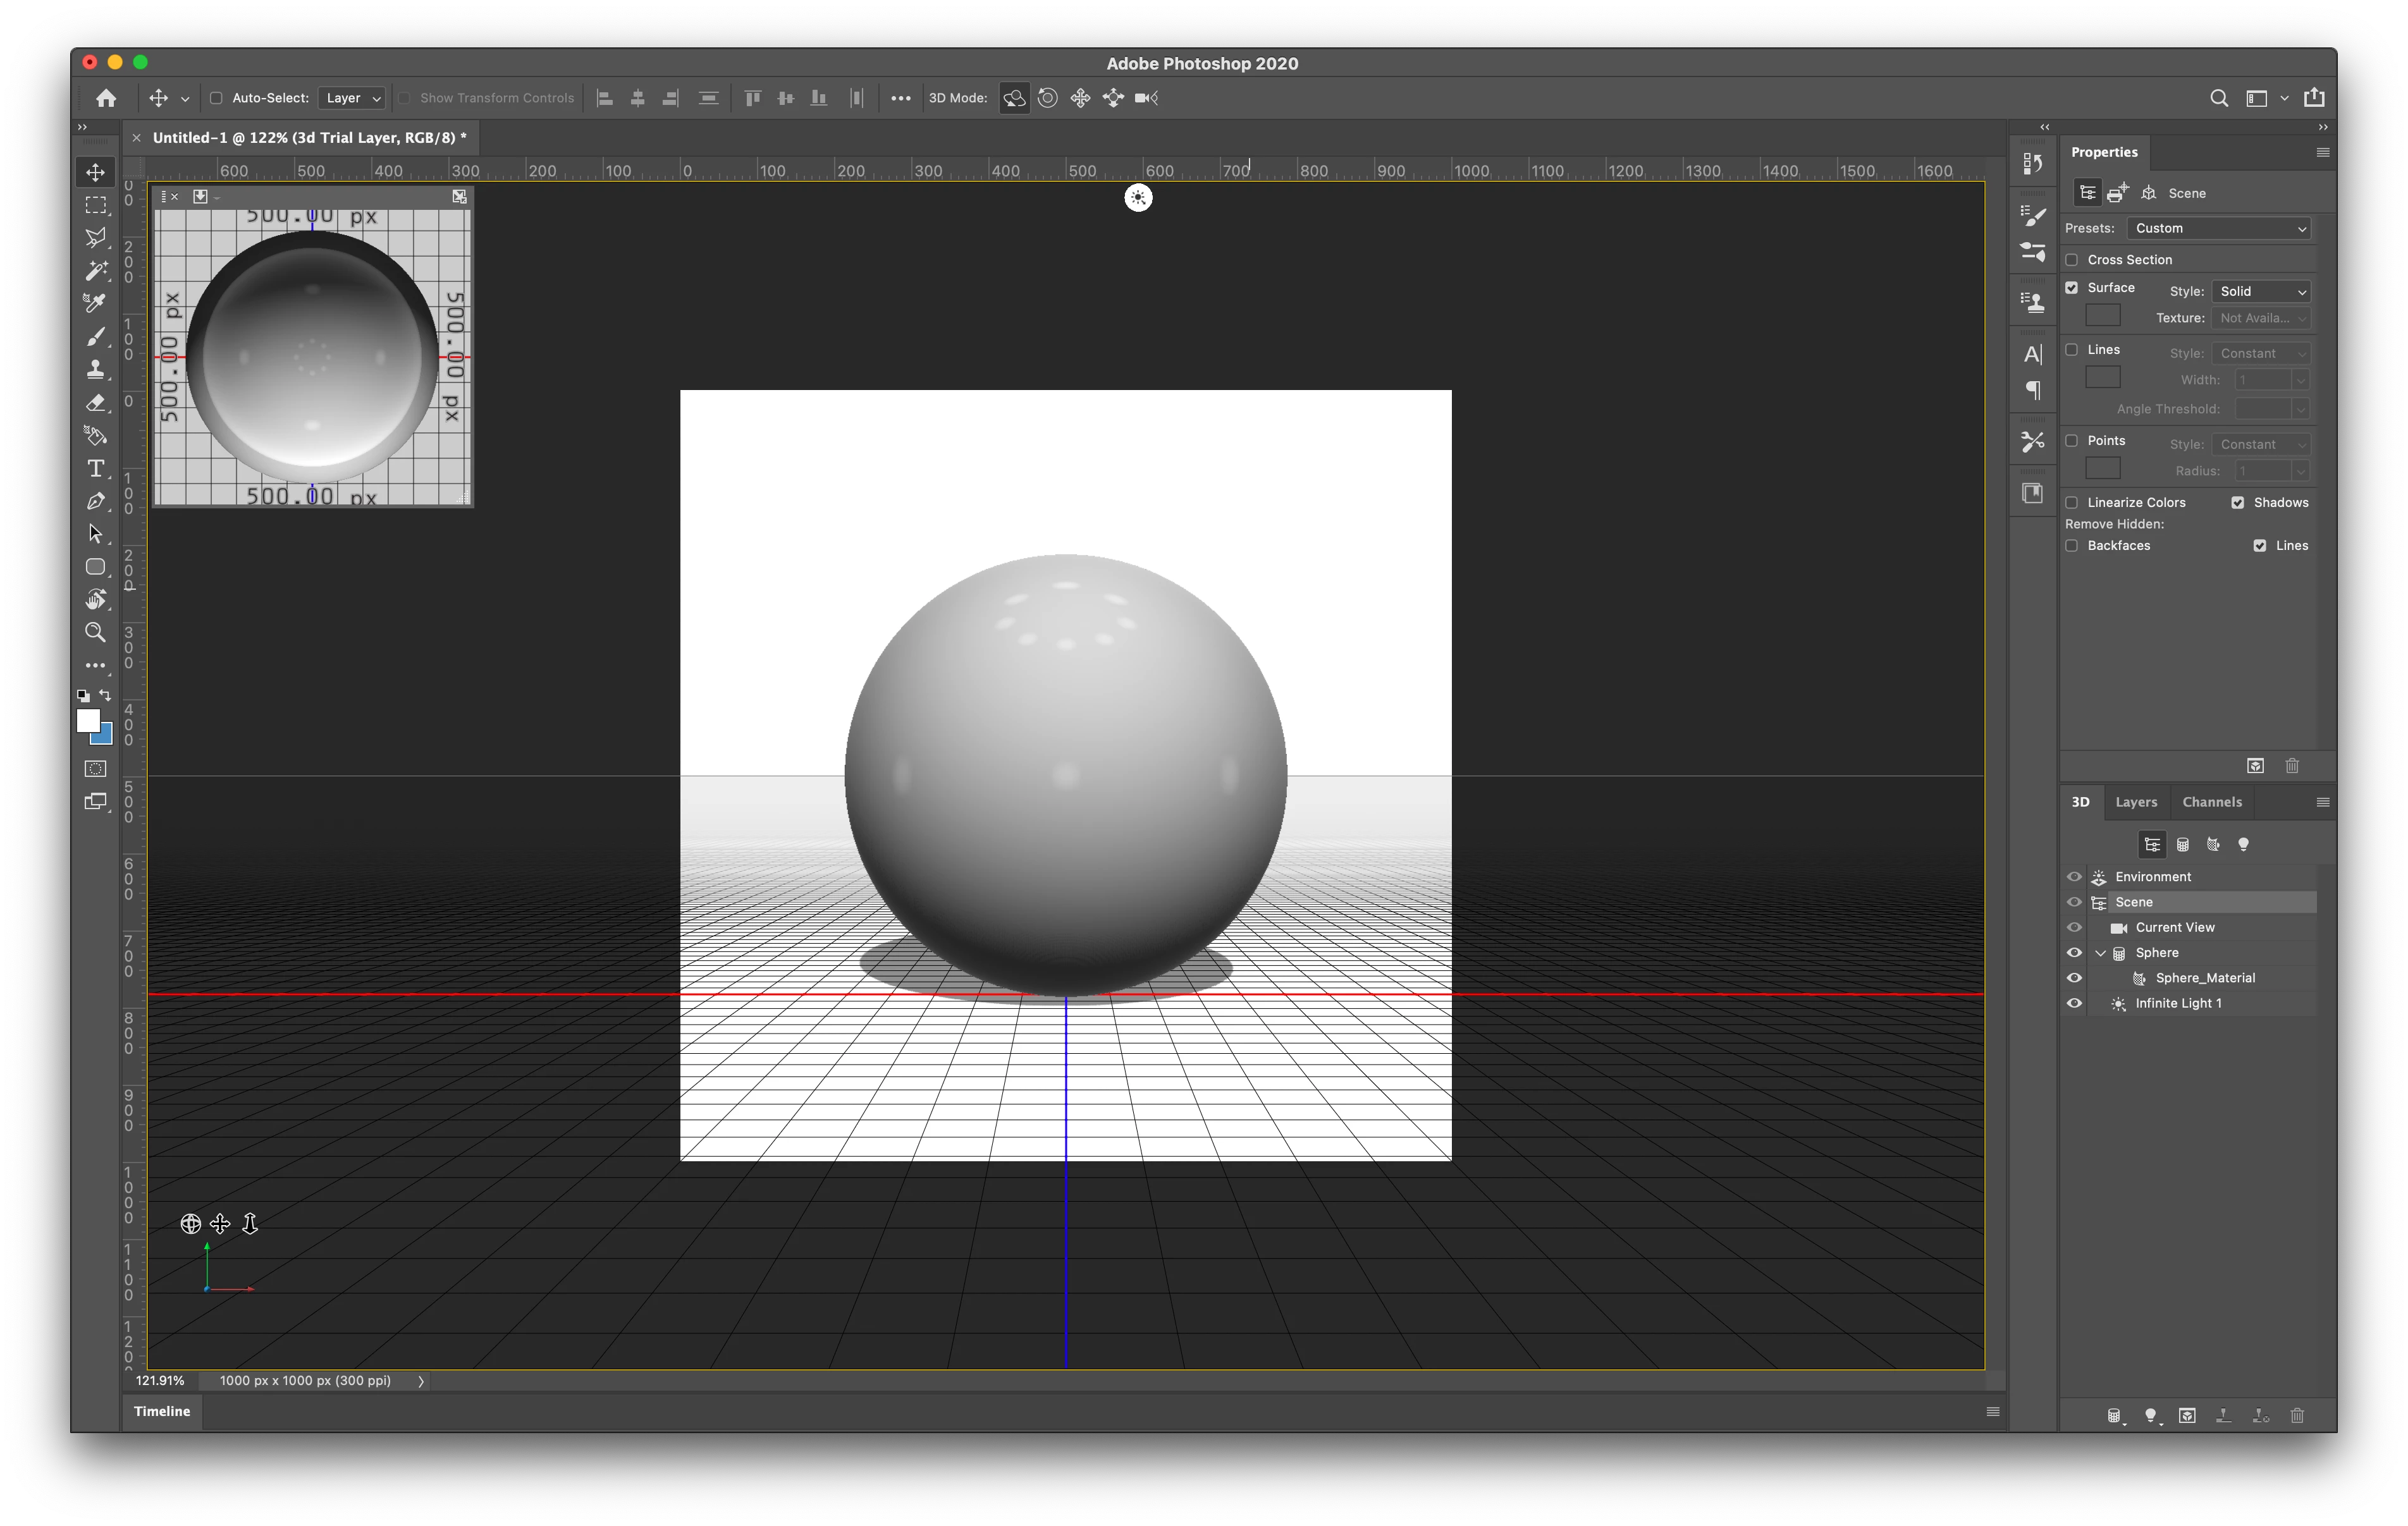The image size is (2408, 1526).
Task: Click Roll 3D object mode icon
Action: coord(1047,98)
